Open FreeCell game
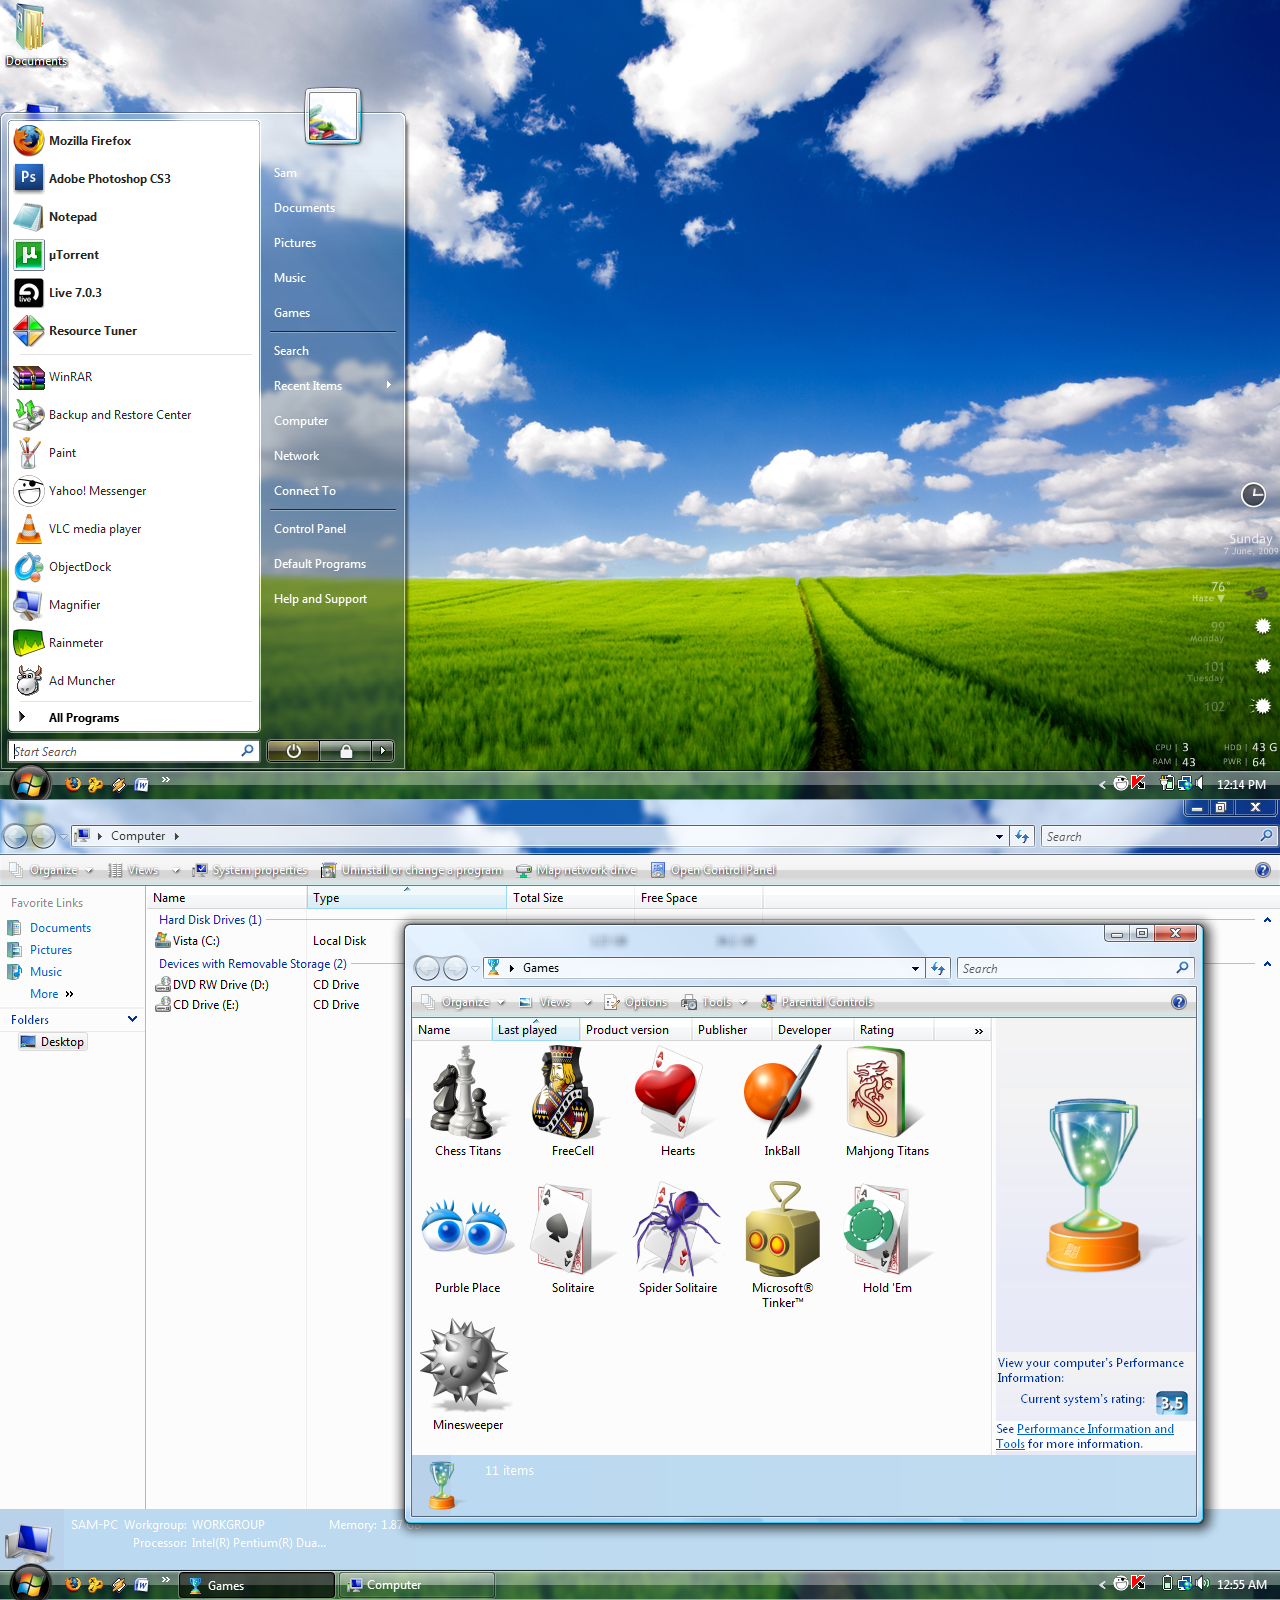 (x=573, y=1102)
